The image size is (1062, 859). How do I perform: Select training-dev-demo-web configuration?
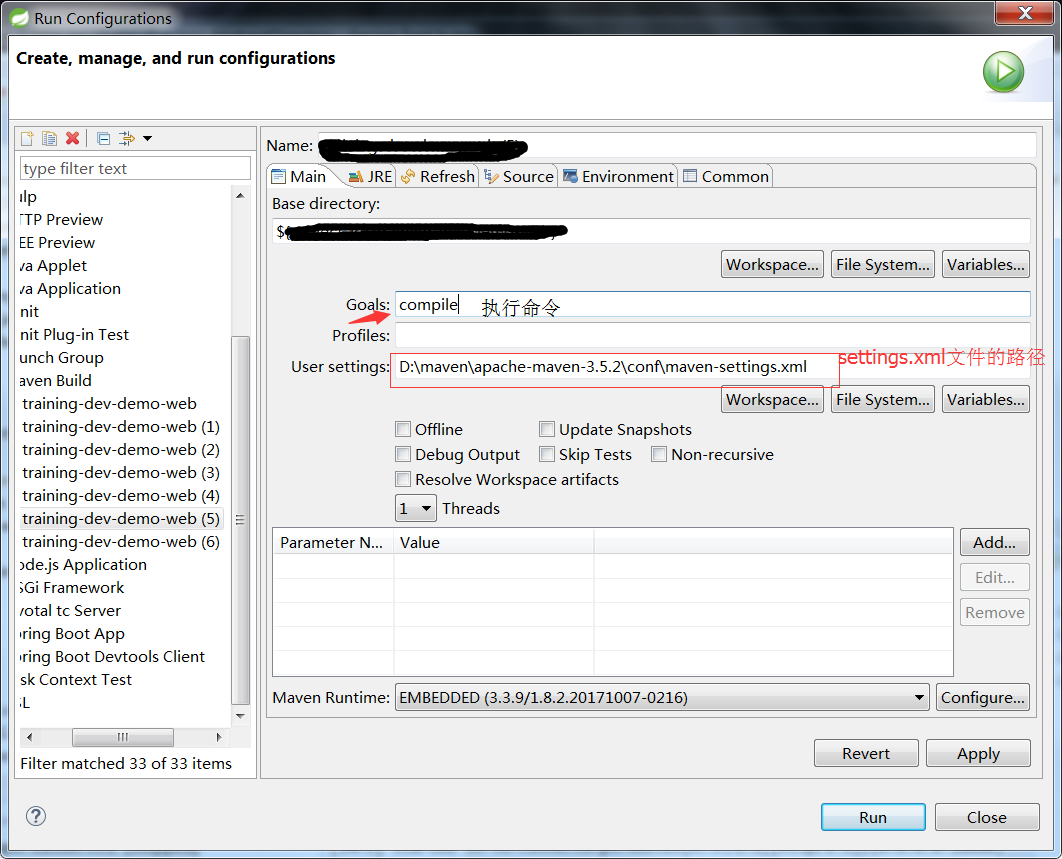[109, 404]
